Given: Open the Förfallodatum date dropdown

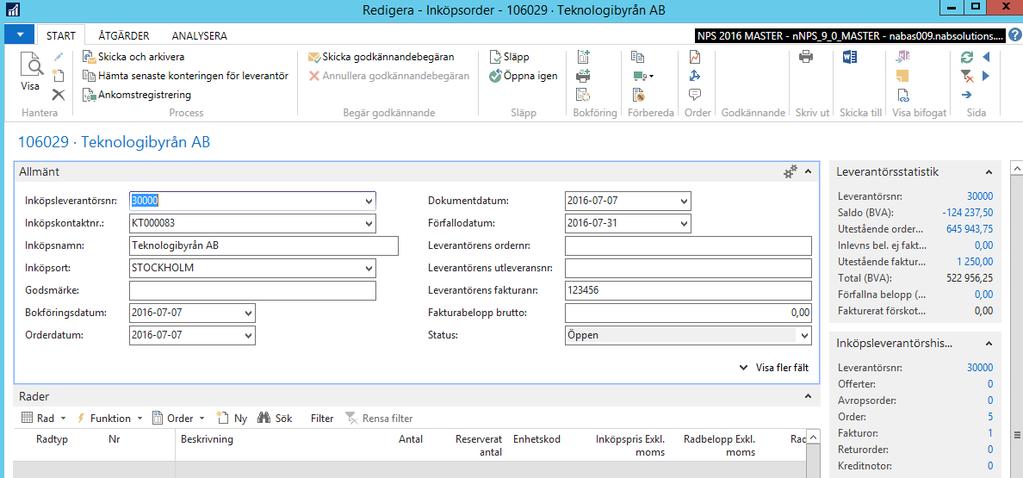Looking at the screenshot, I should 683,224.
